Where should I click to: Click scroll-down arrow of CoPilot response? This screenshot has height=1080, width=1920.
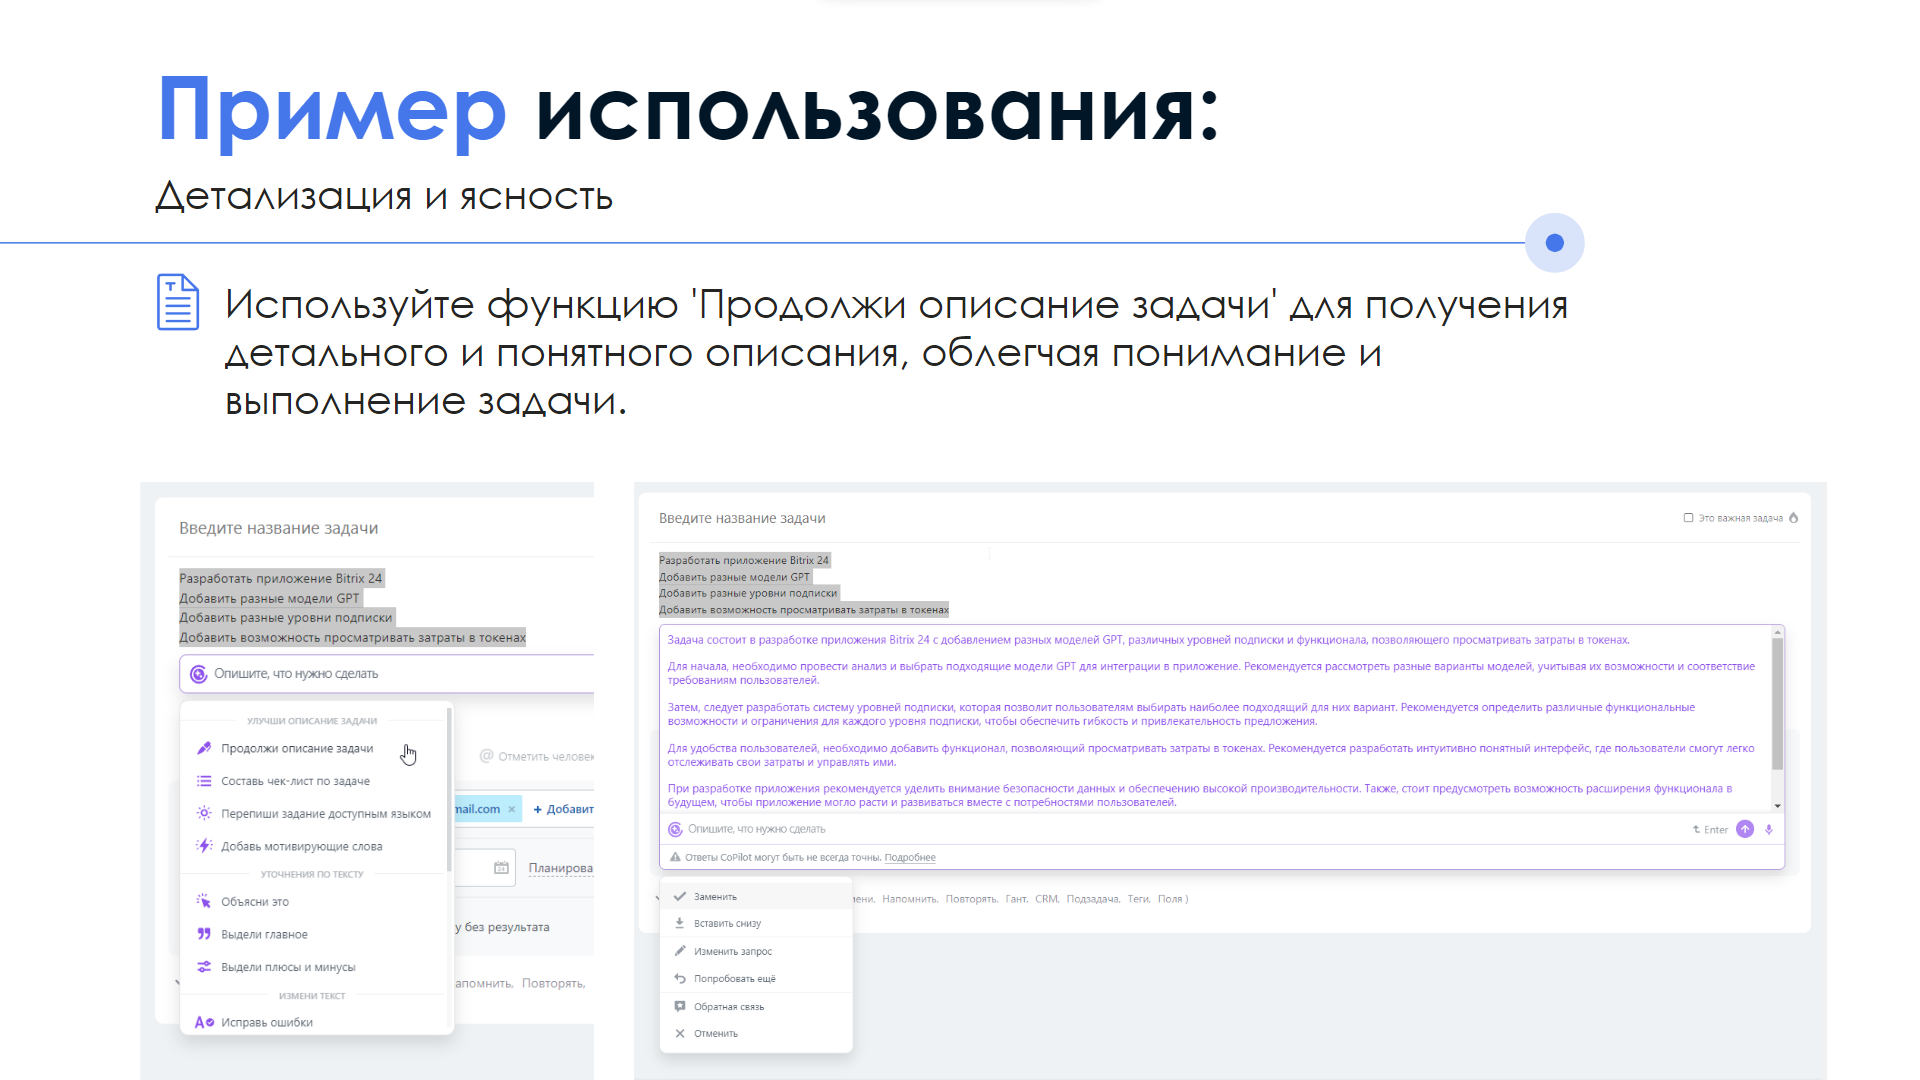[1777, 806]
